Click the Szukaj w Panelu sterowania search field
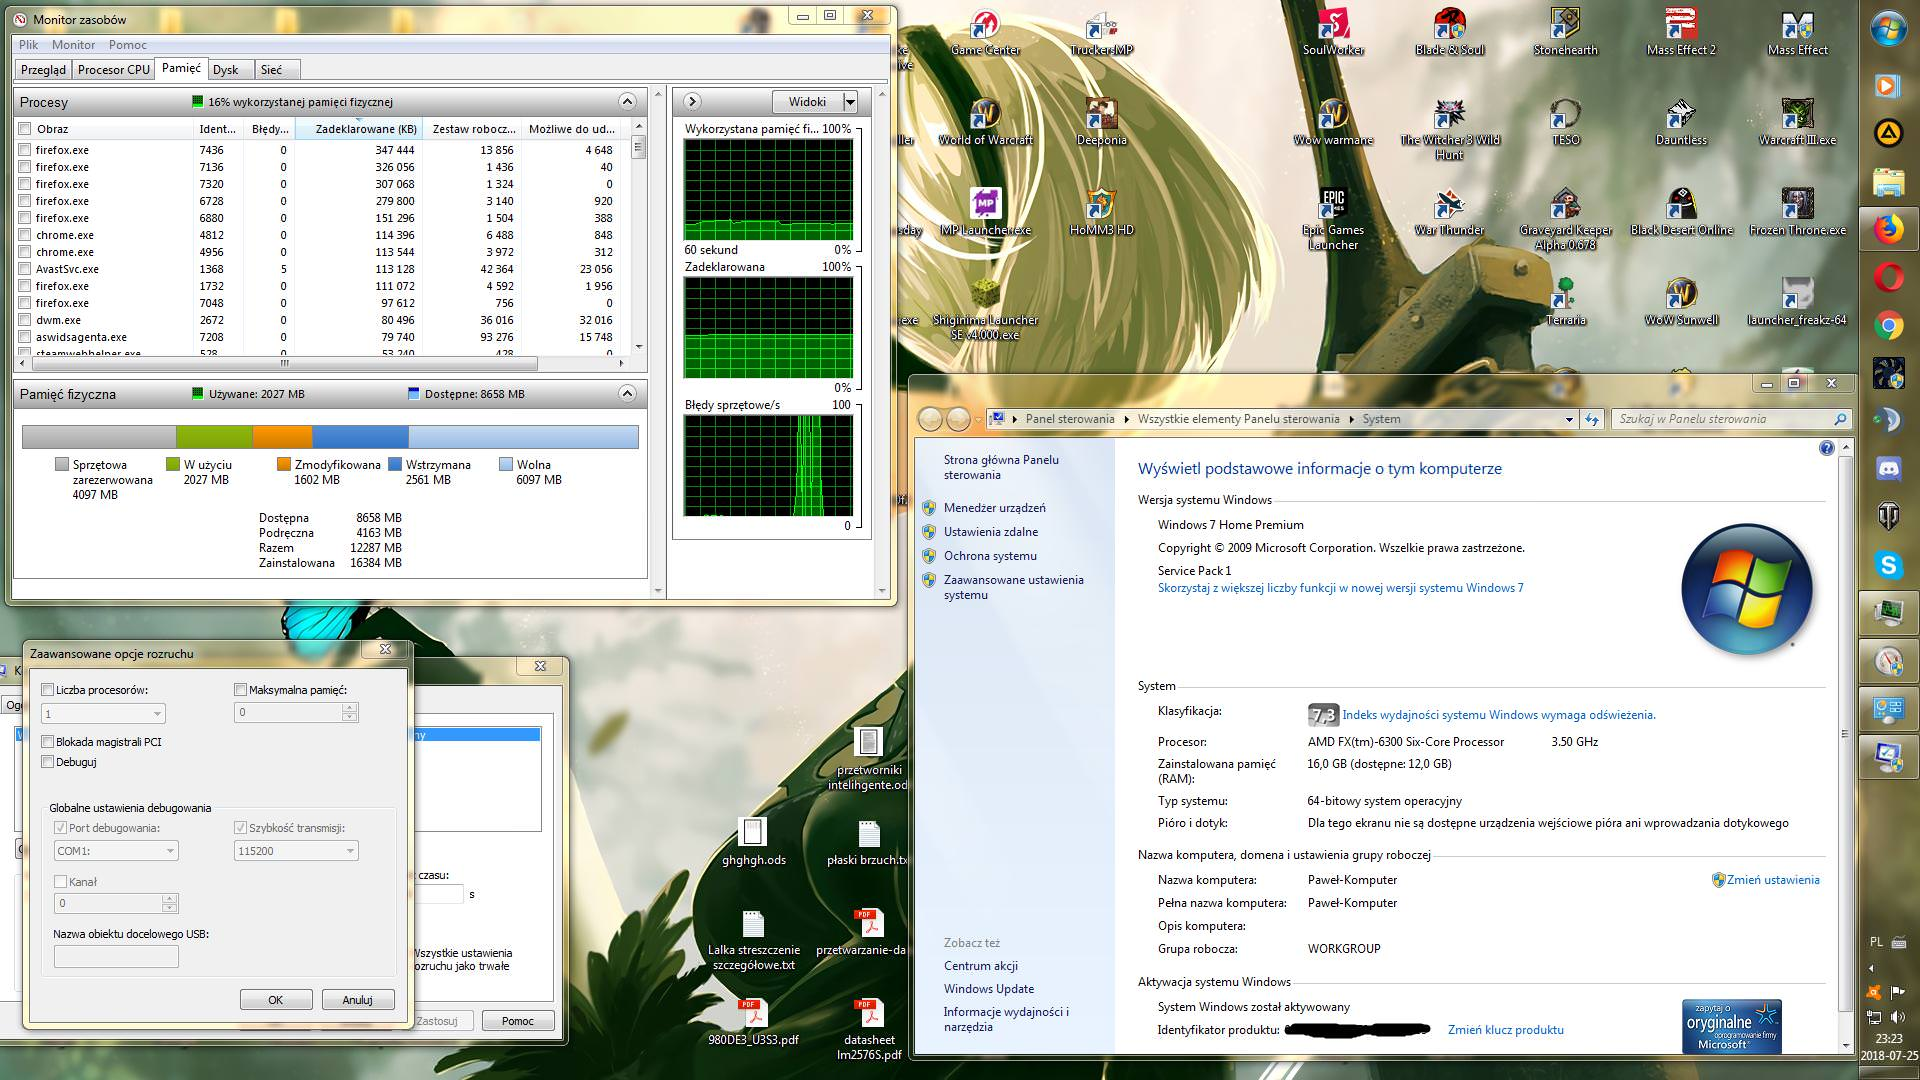The image size is (1920, 1080). [x=1730, y=419]
